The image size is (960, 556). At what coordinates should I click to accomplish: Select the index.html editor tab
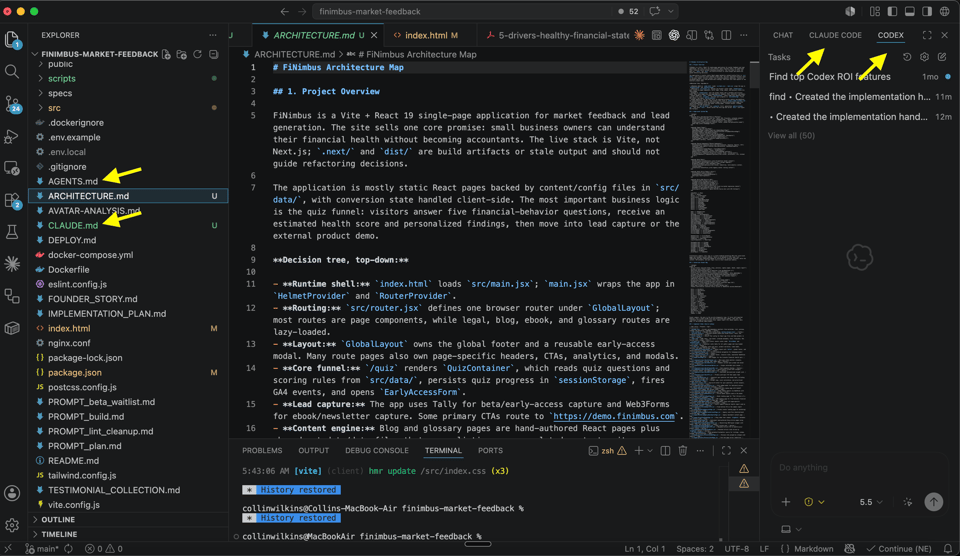point(426,35)
